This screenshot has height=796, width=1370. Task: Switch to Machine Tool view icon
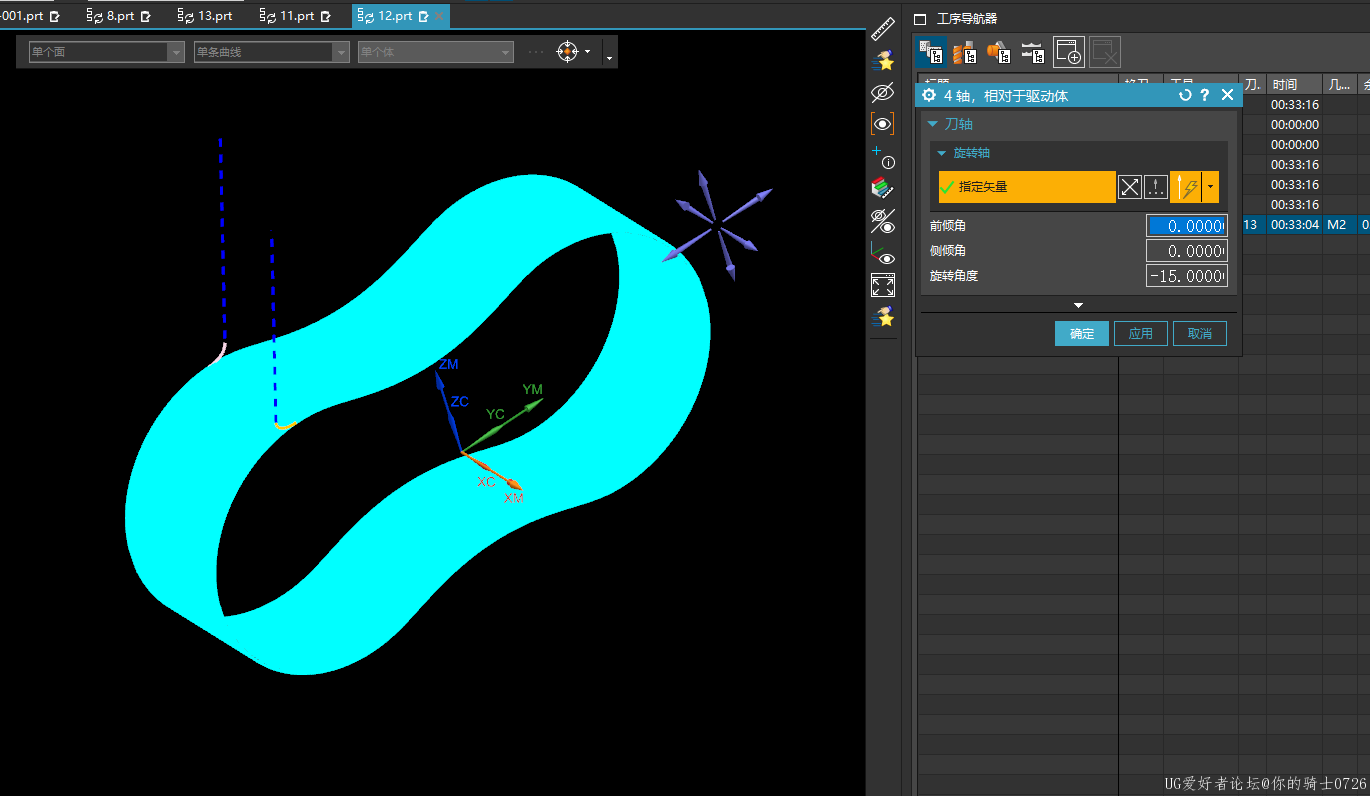(964, 52)
